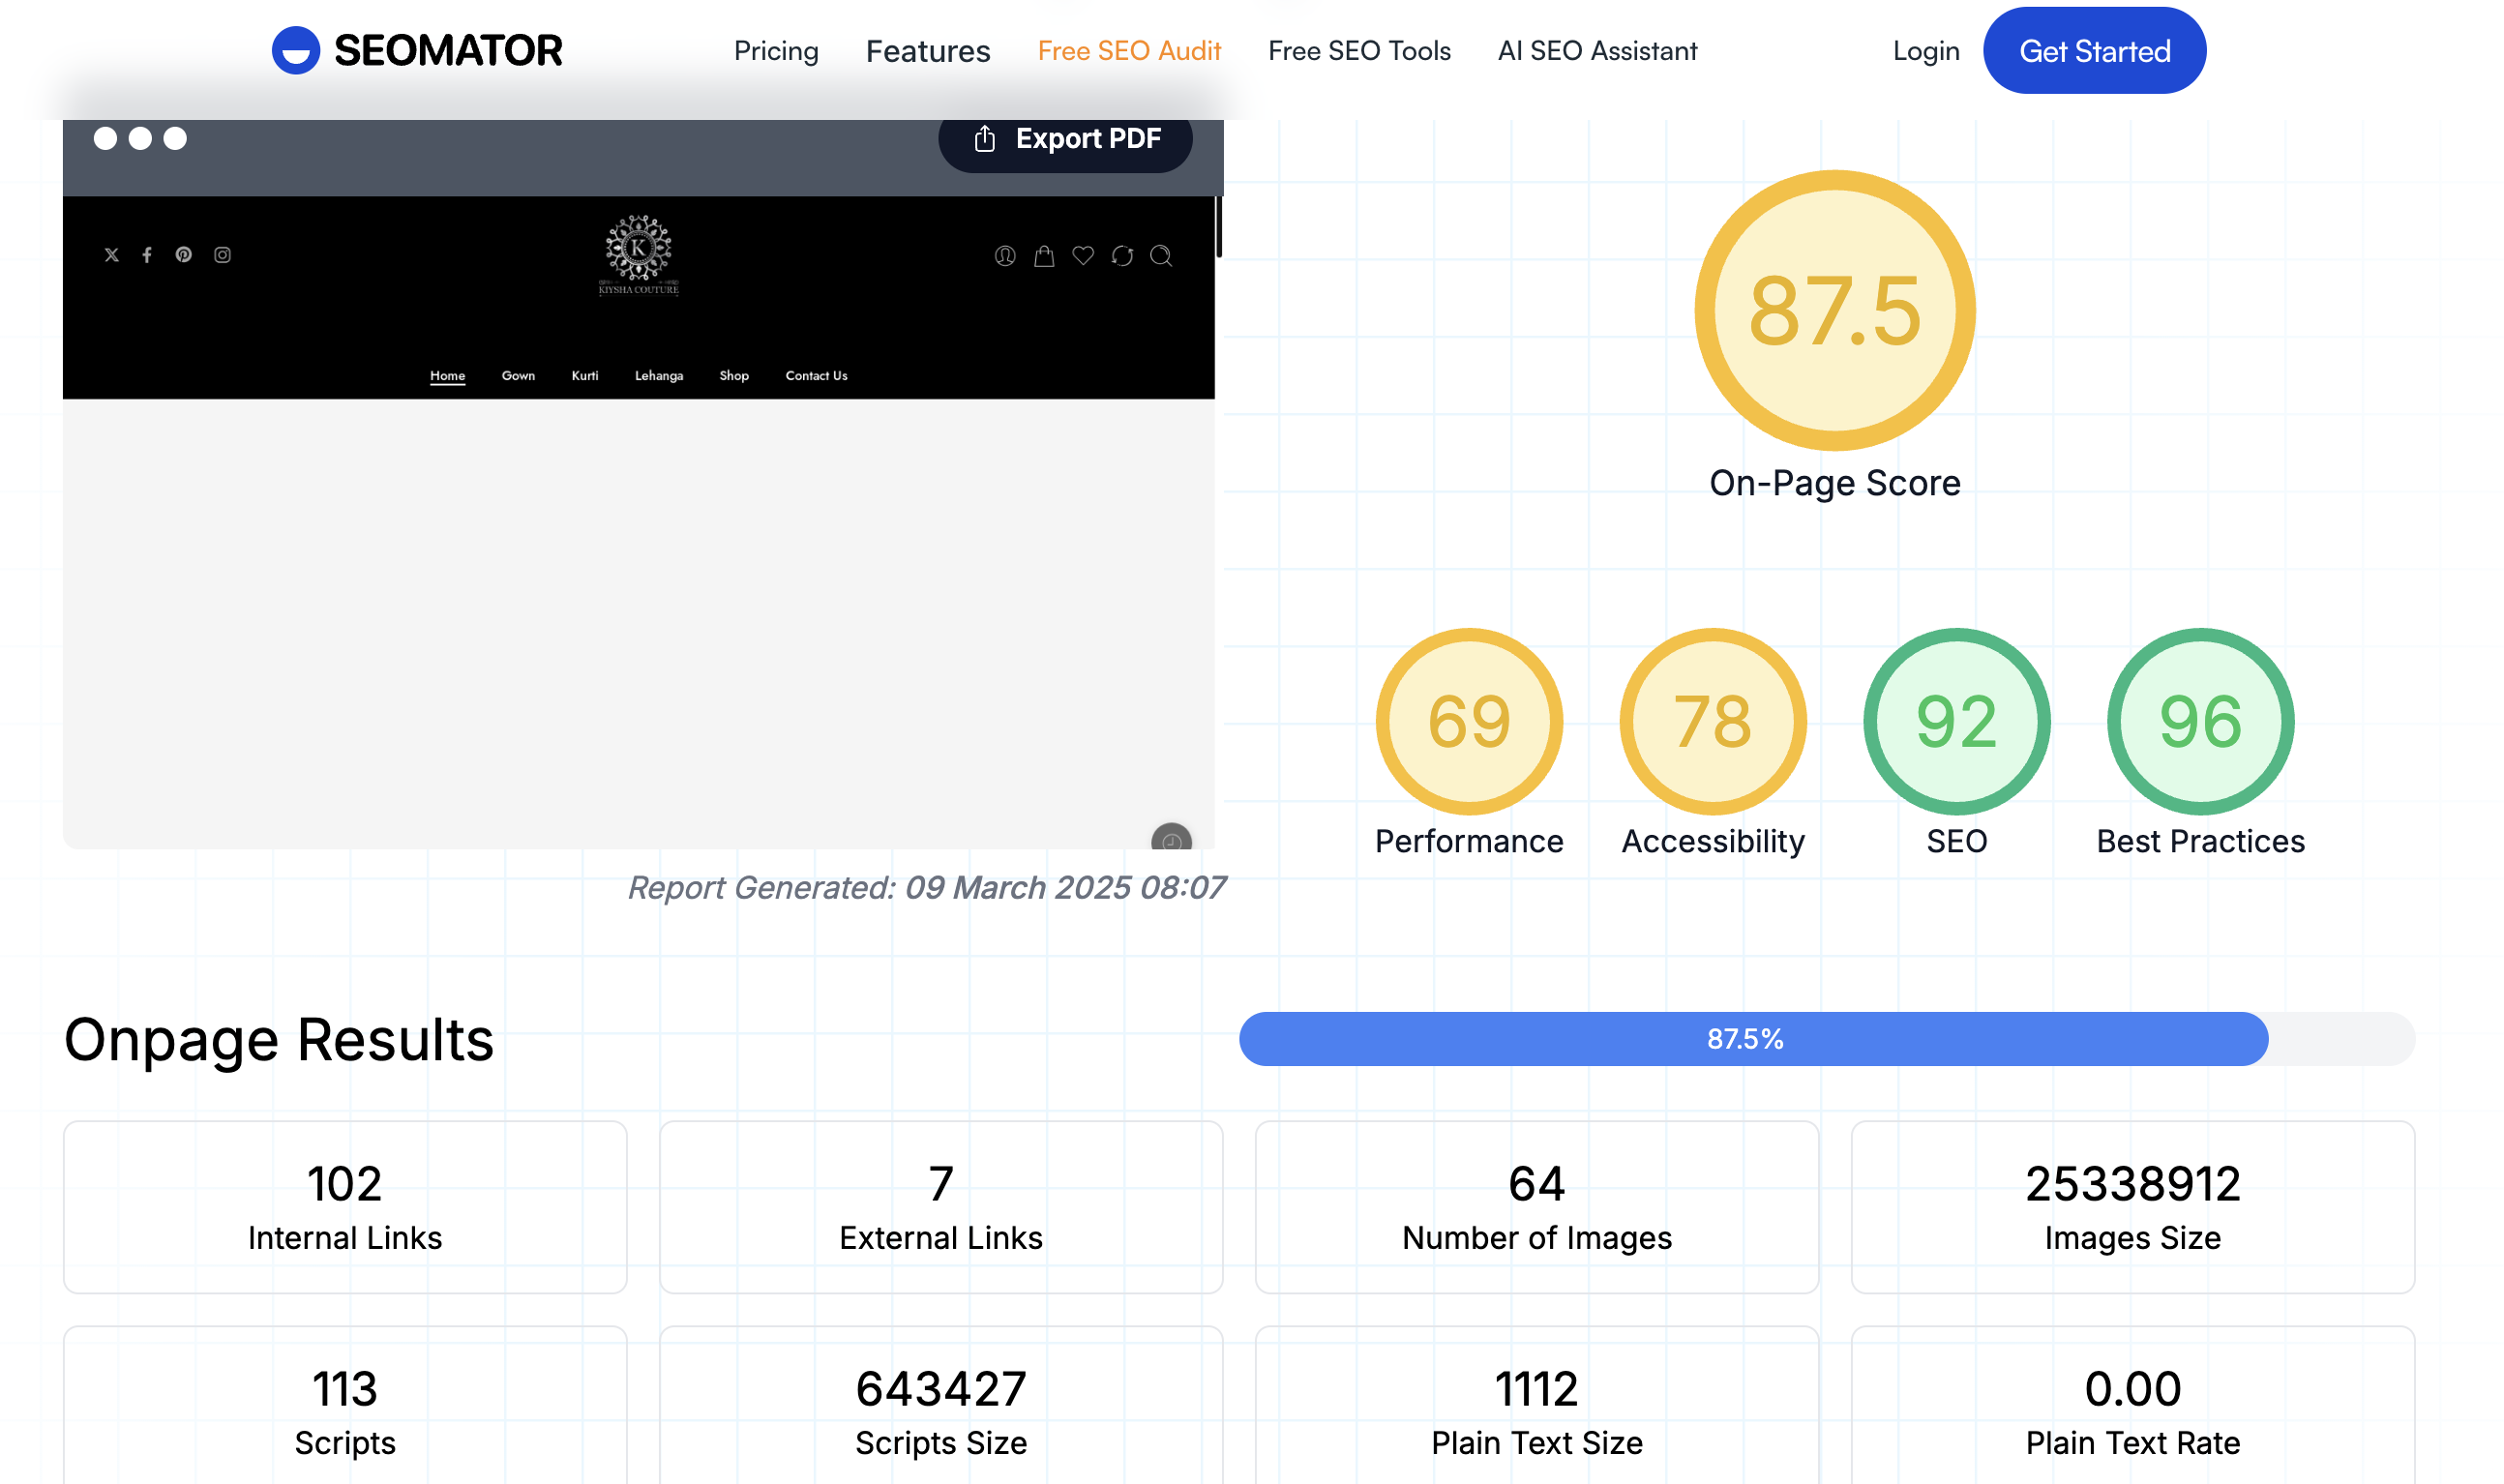Click the search magnifier icon in preview
Image resolution: width=2504 pixels, height=1484 pixels.
tap(1160, 256)
